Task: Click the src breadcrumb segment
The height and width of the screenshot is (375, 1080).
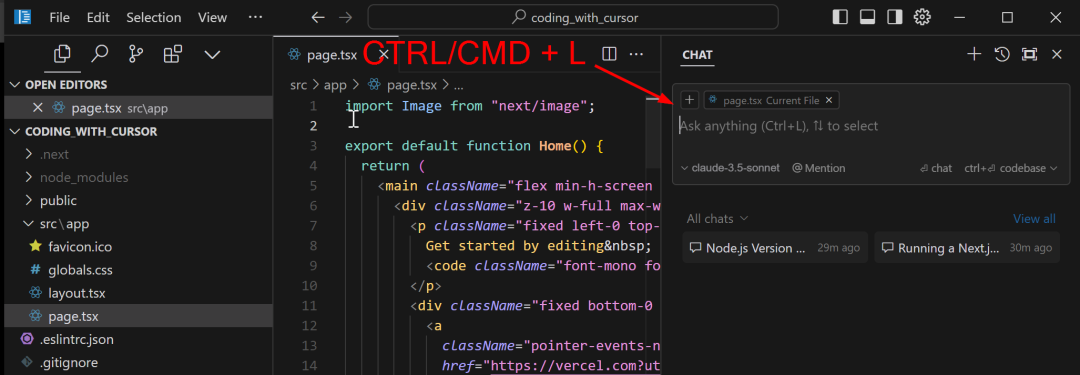Action: click(x=298, y=85)
